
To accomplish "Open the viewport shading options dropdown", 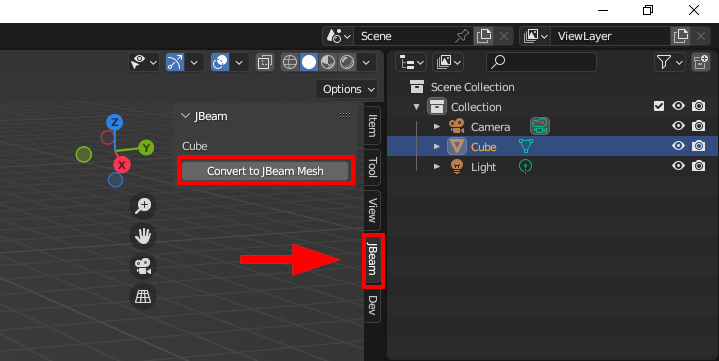I will [x=366, y=62].
